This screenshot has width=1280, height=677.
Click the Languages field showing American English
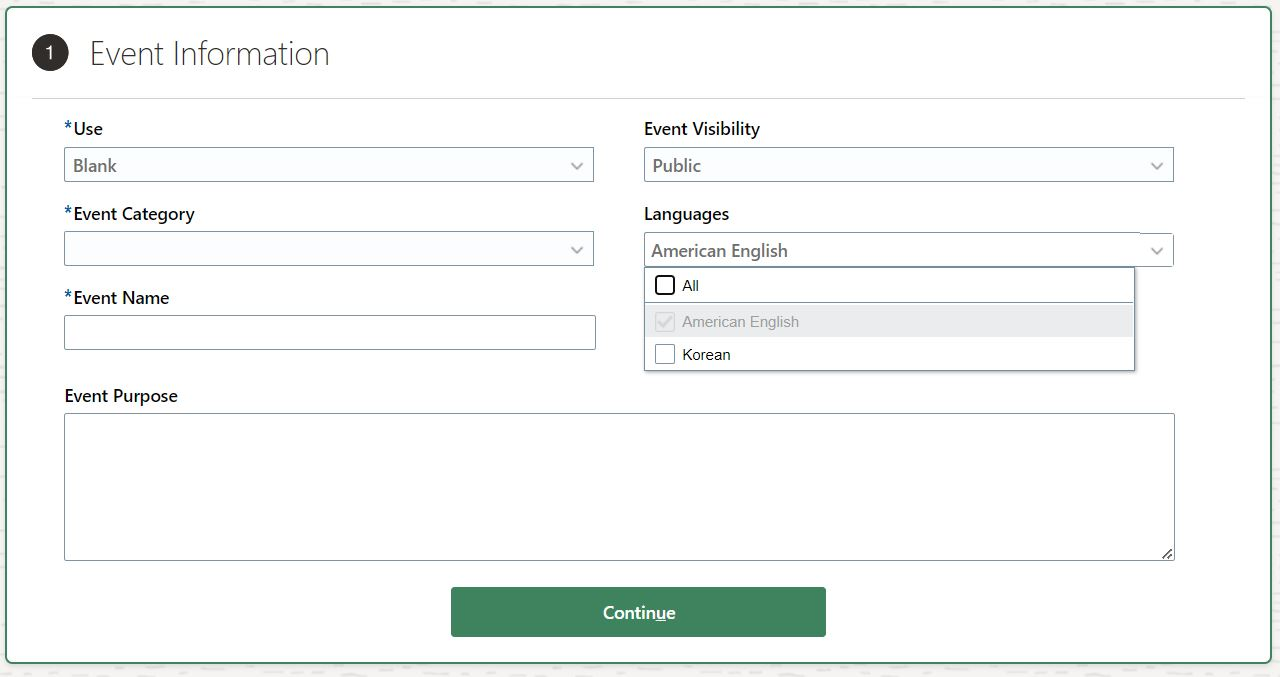[x=890, y=251]
